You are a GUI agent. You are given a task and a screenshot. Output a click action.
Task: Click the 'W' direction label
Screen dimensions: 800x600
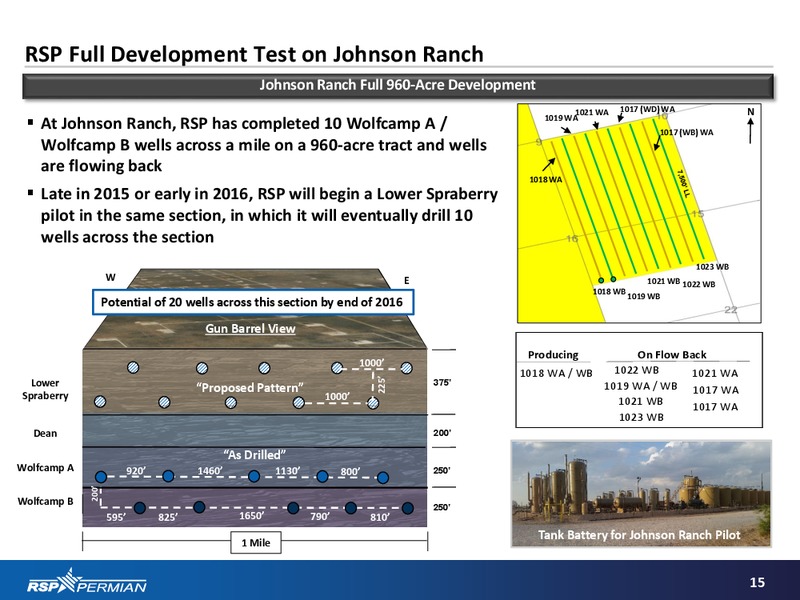point(110,278)
